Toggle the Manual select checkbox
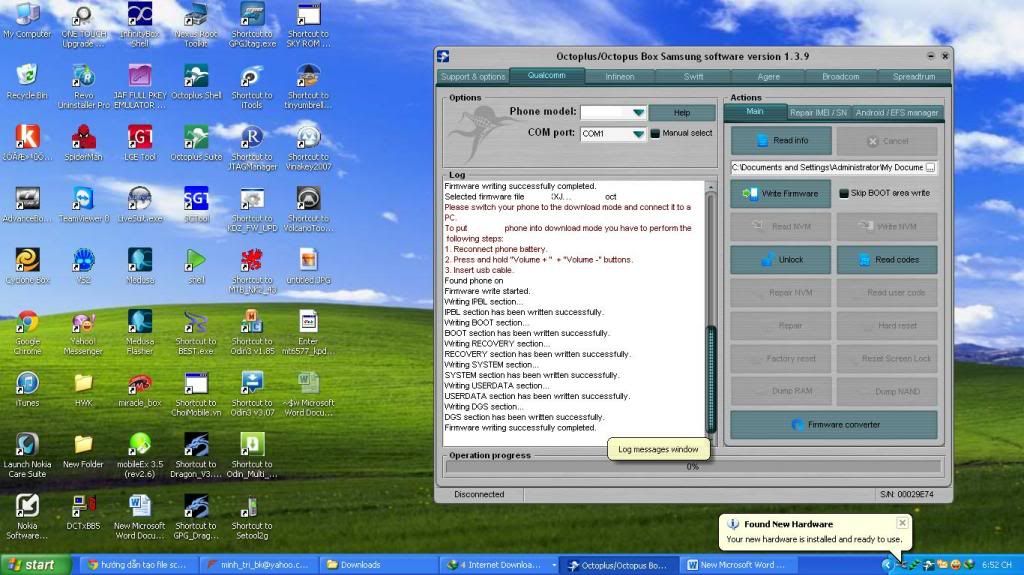This screenshot has width=1024, height=575. point(655,133)
